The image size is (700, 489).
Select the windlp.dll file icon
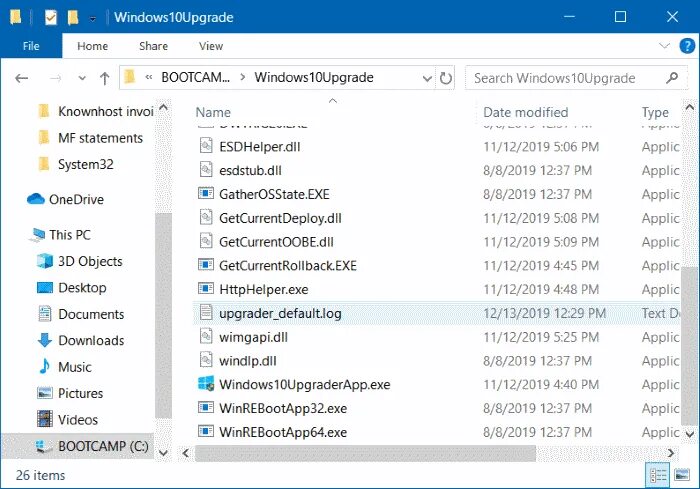pos(206,360)
